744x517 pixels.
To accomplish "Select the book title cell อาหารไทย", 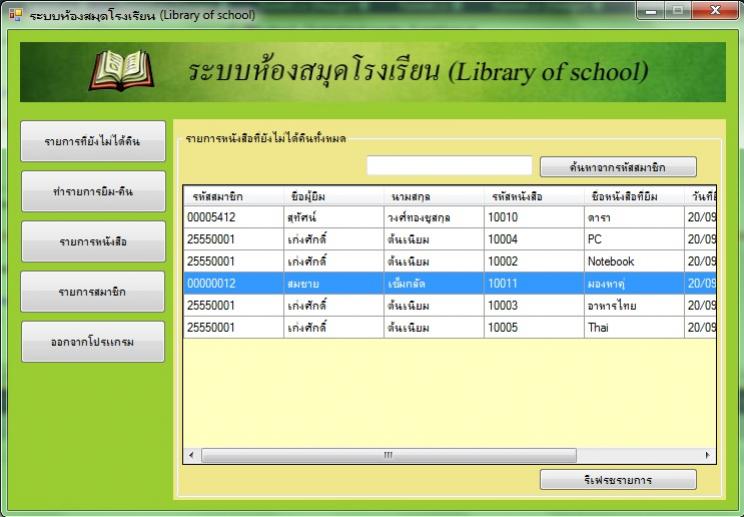I will pyautogui.click(x=634, y=305).
